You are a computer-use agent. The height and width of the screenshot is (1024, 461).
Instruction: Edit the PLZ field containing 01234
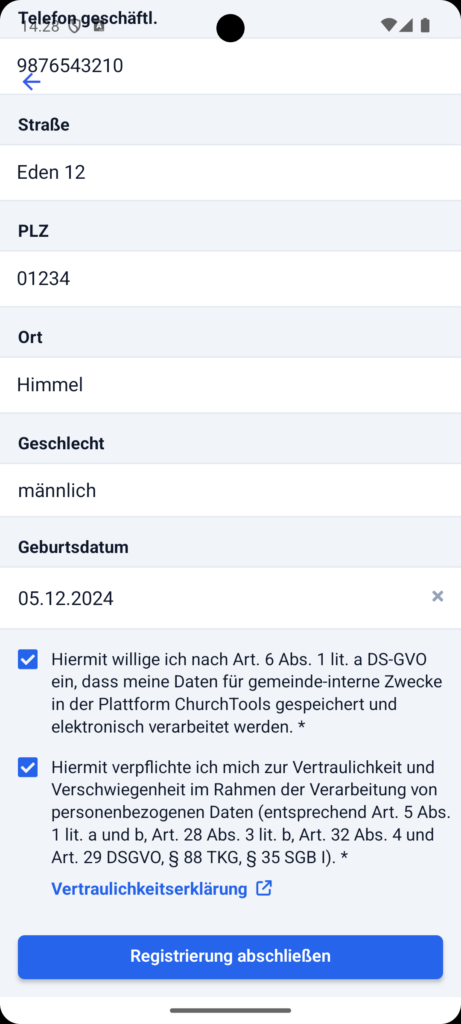tap(230, 279)
